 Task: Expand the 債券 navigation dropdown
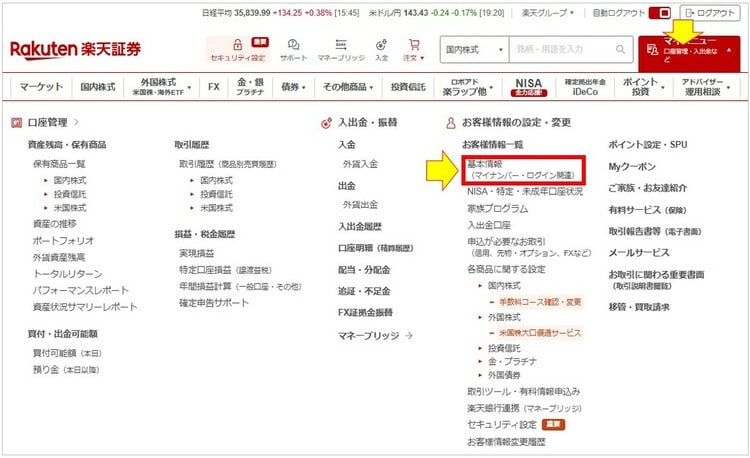click(x=293, y=87)
